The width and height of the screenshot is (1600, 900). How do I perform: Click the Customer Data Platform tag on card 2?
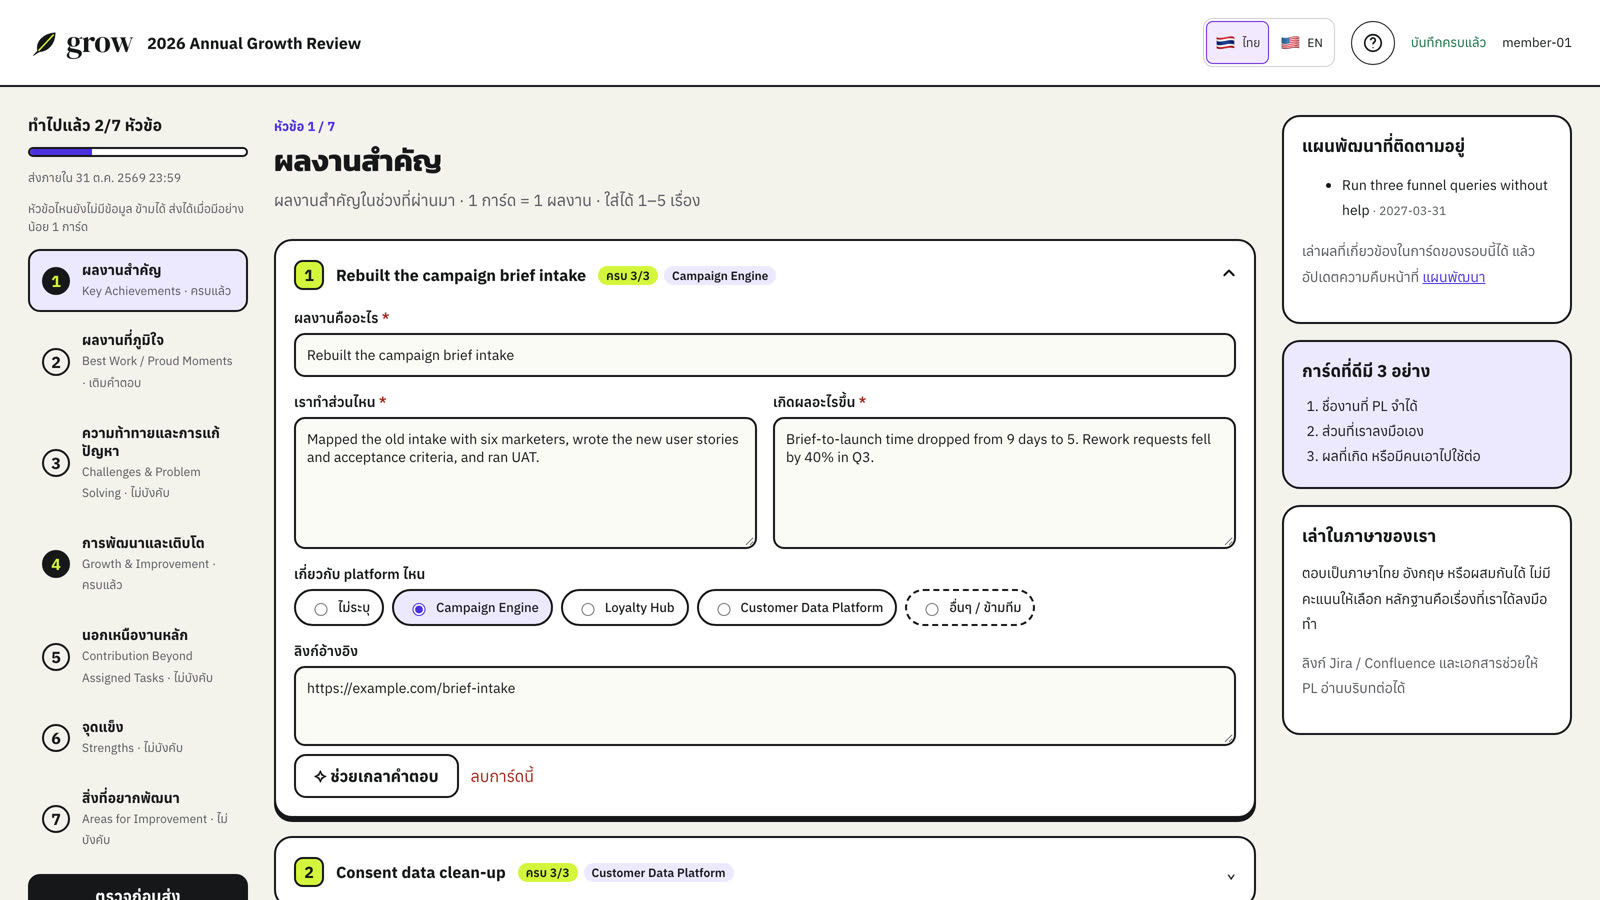(658, 873)
